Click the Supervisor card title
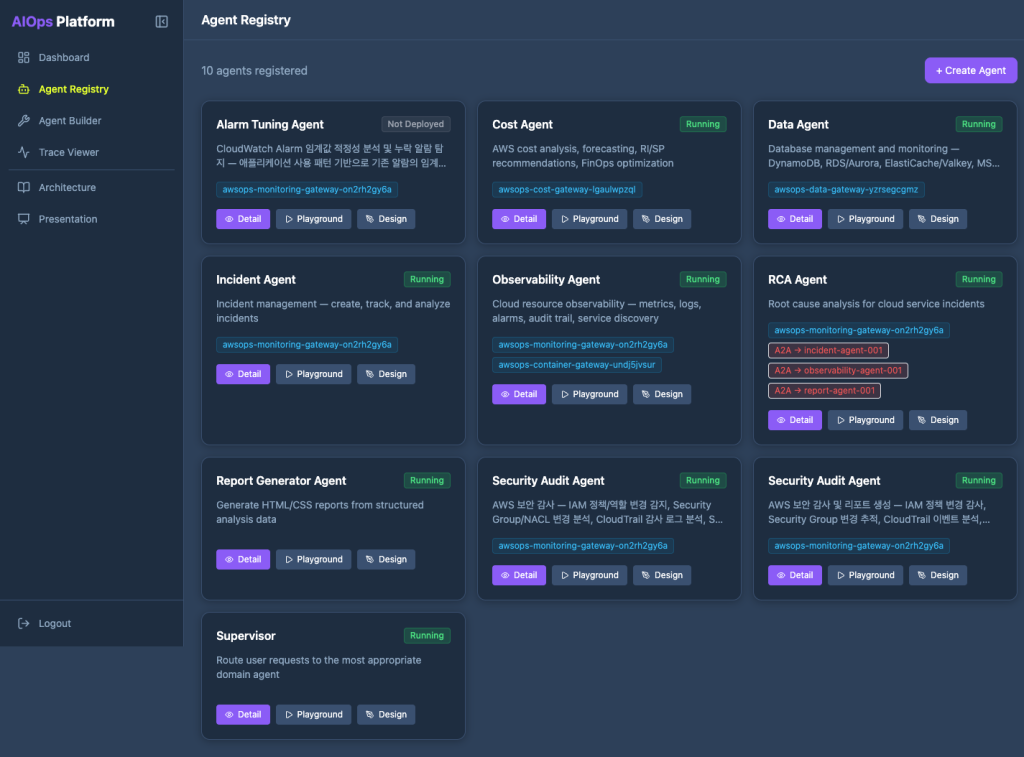 click(246, 636)
